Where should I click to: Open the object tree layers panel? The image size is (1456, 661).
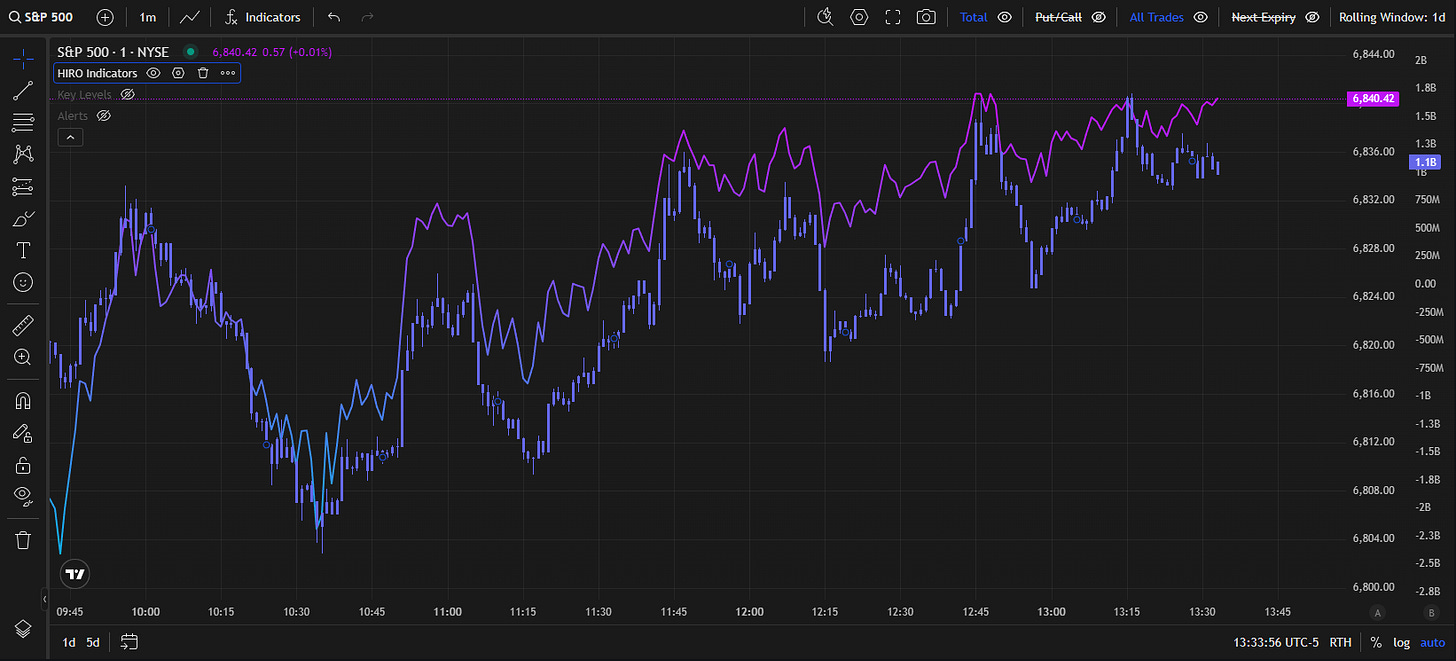[23, 627]
